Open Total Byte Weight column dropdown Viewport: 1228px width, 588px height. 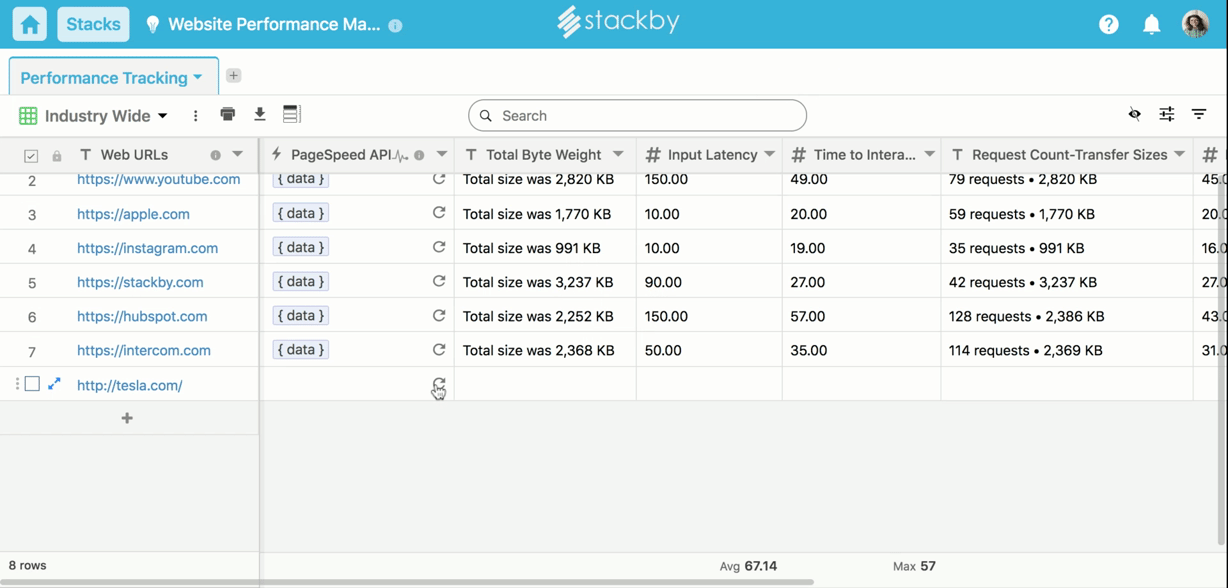pyautogui.click(x=618, y=155)
